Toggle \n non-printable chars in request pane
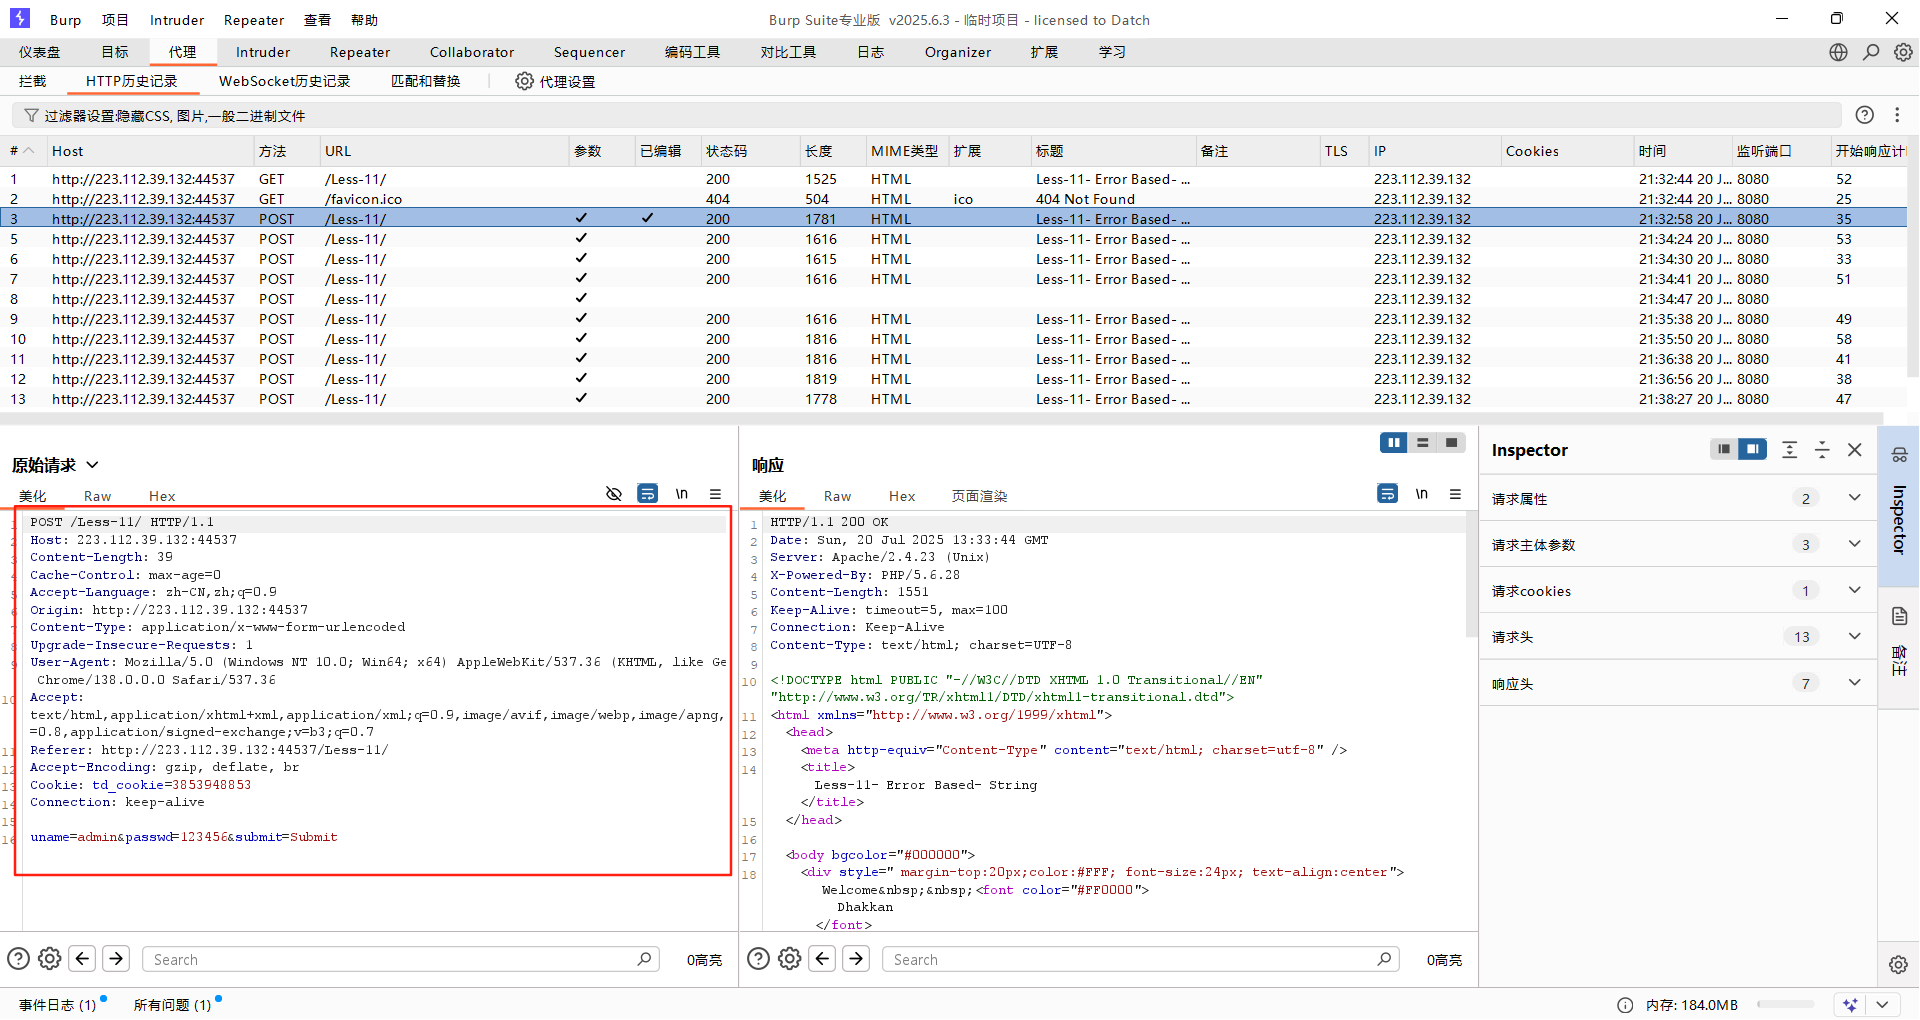1920x1020 pixels. pyautogui.click(x=682, y=494)
